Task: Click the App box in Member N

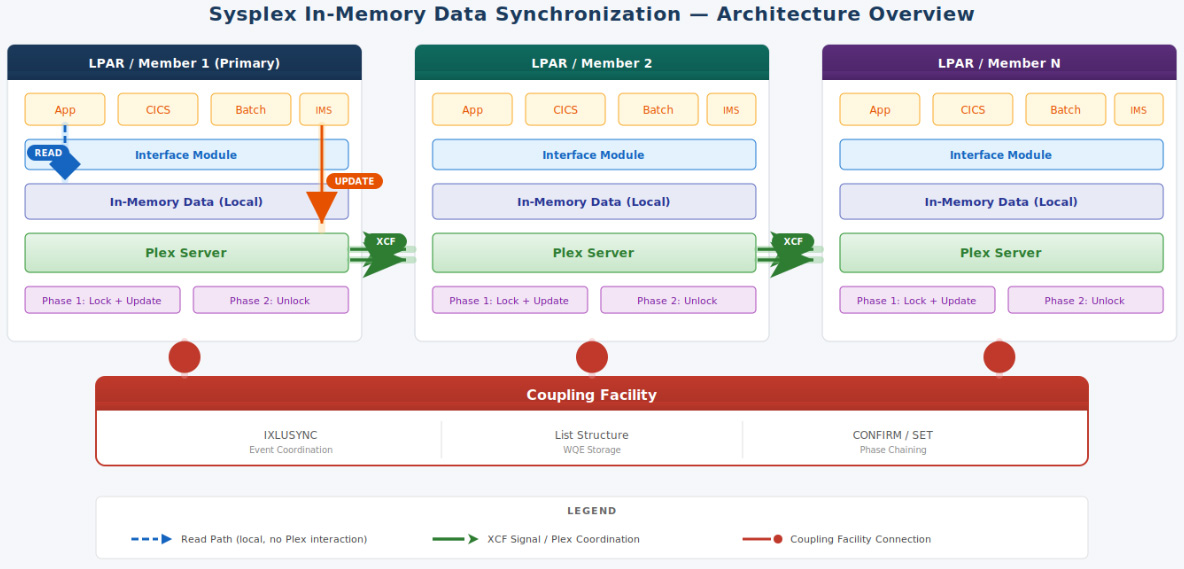Action: tap(880, 109)
